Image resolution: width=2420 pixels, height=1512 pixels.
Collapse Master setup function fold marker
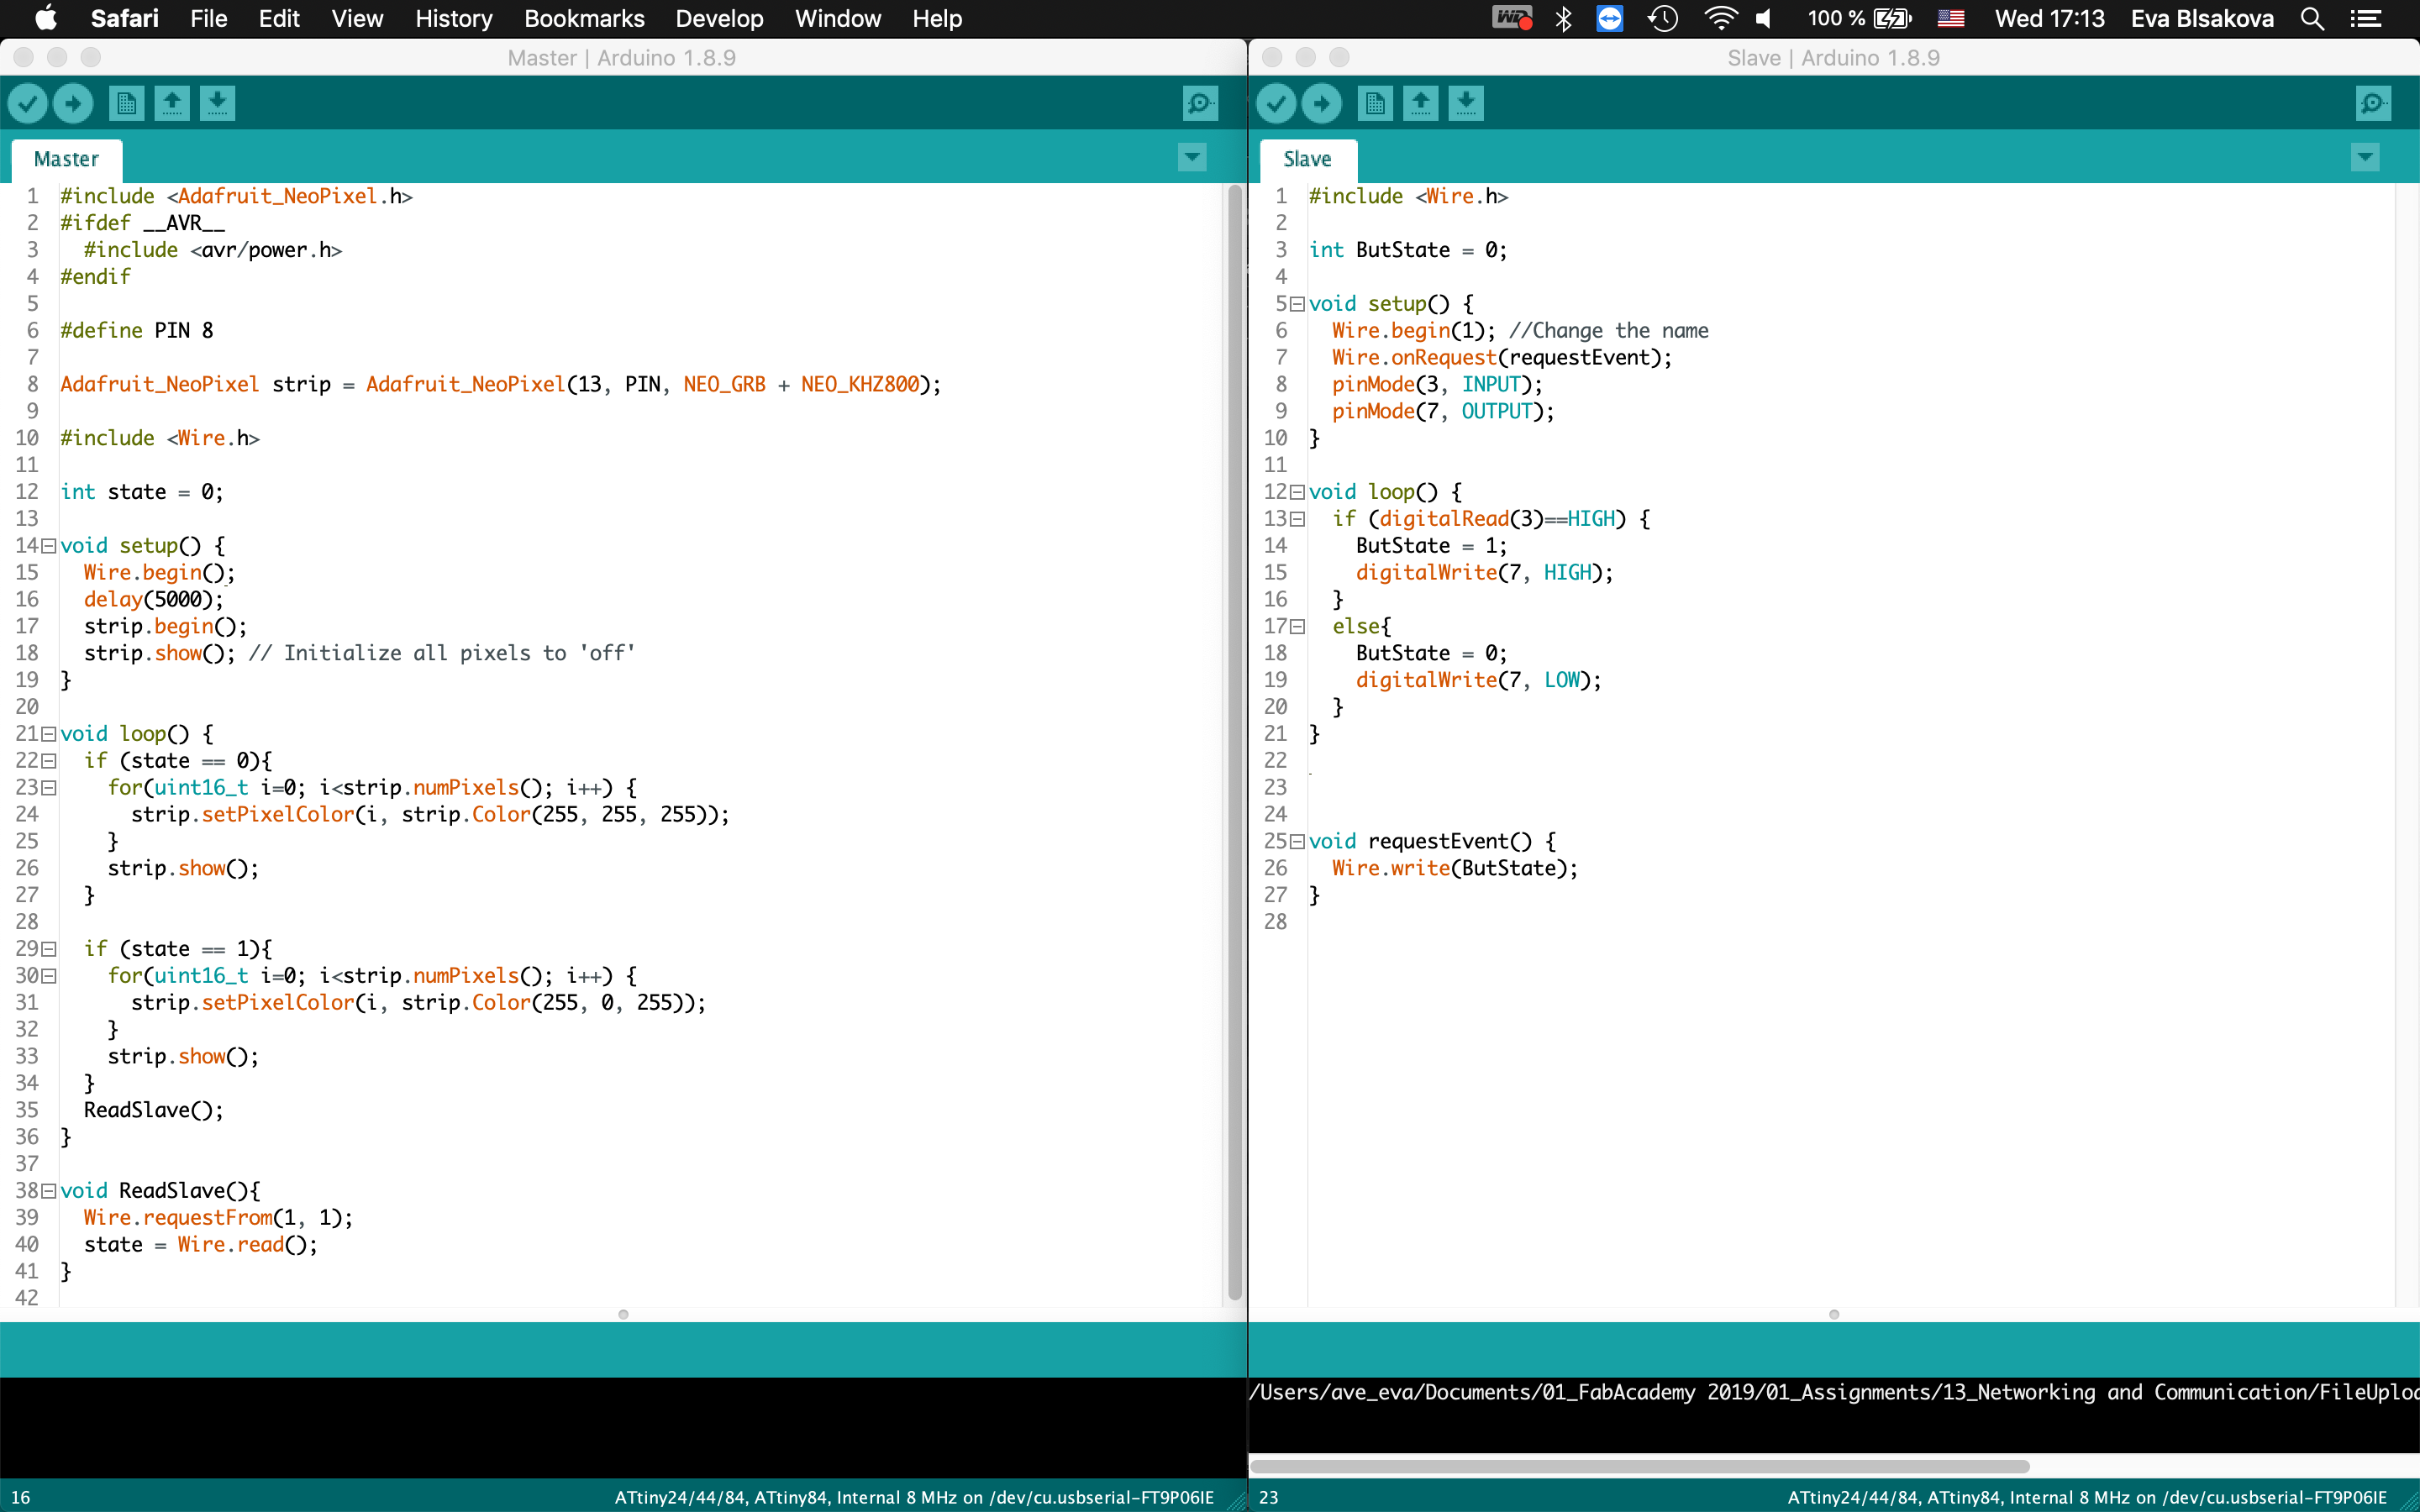[49, 546]
